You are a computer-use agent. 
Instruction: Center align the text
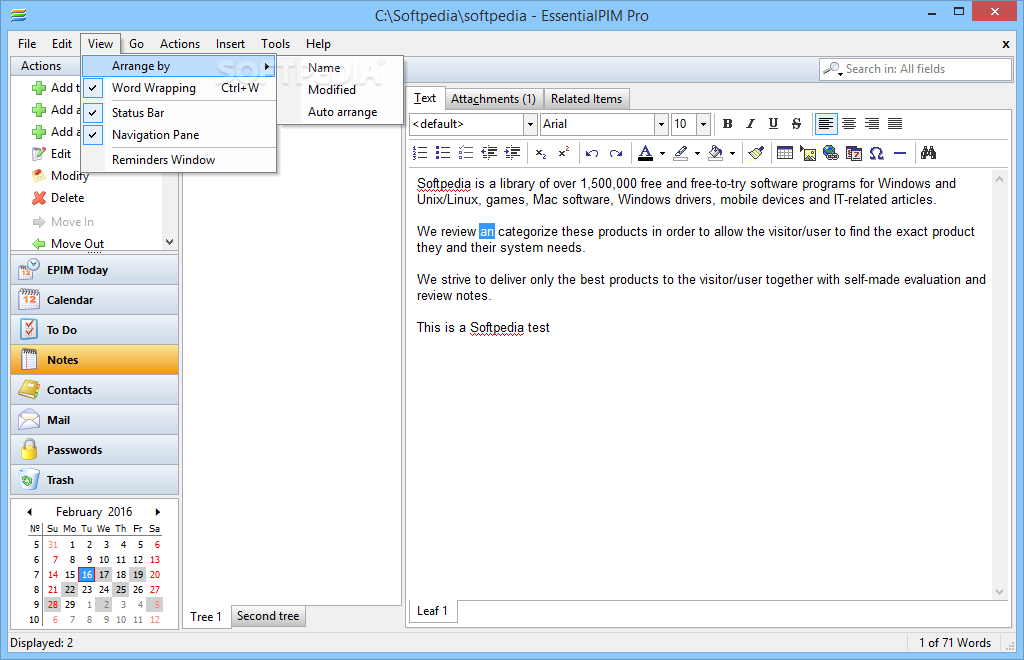point(849,123)
